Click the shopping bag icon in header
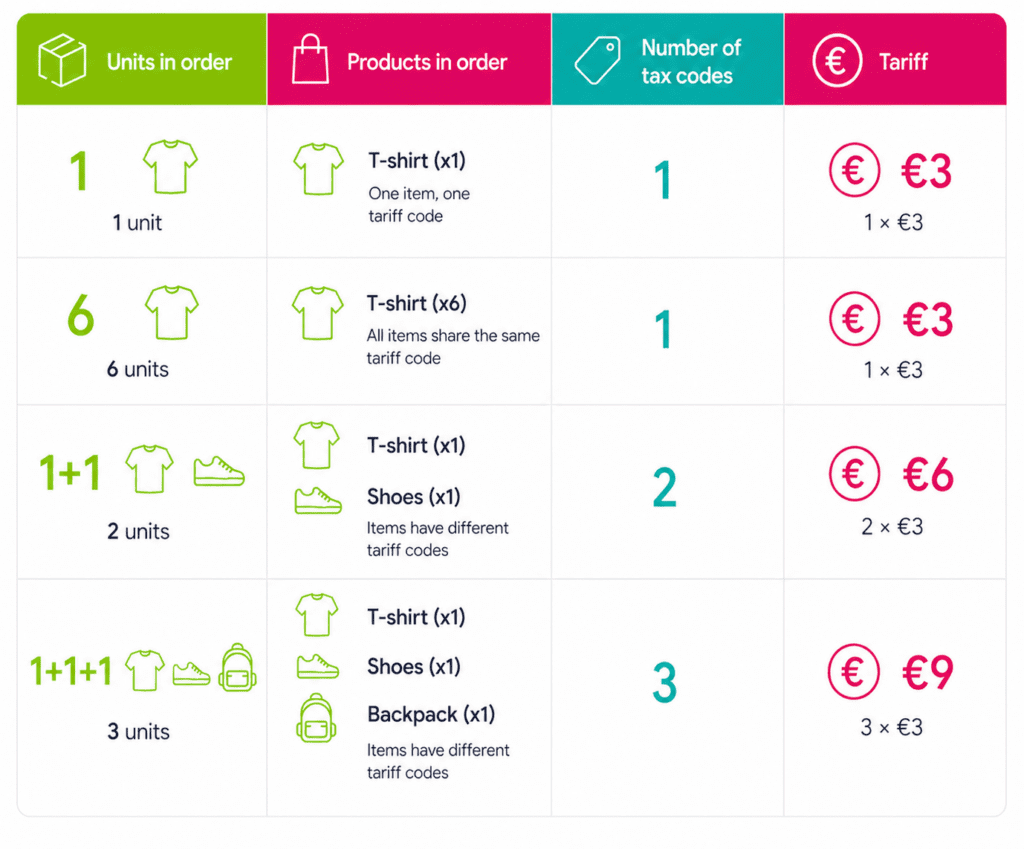The image size is (1024, 849). point(310,59)
